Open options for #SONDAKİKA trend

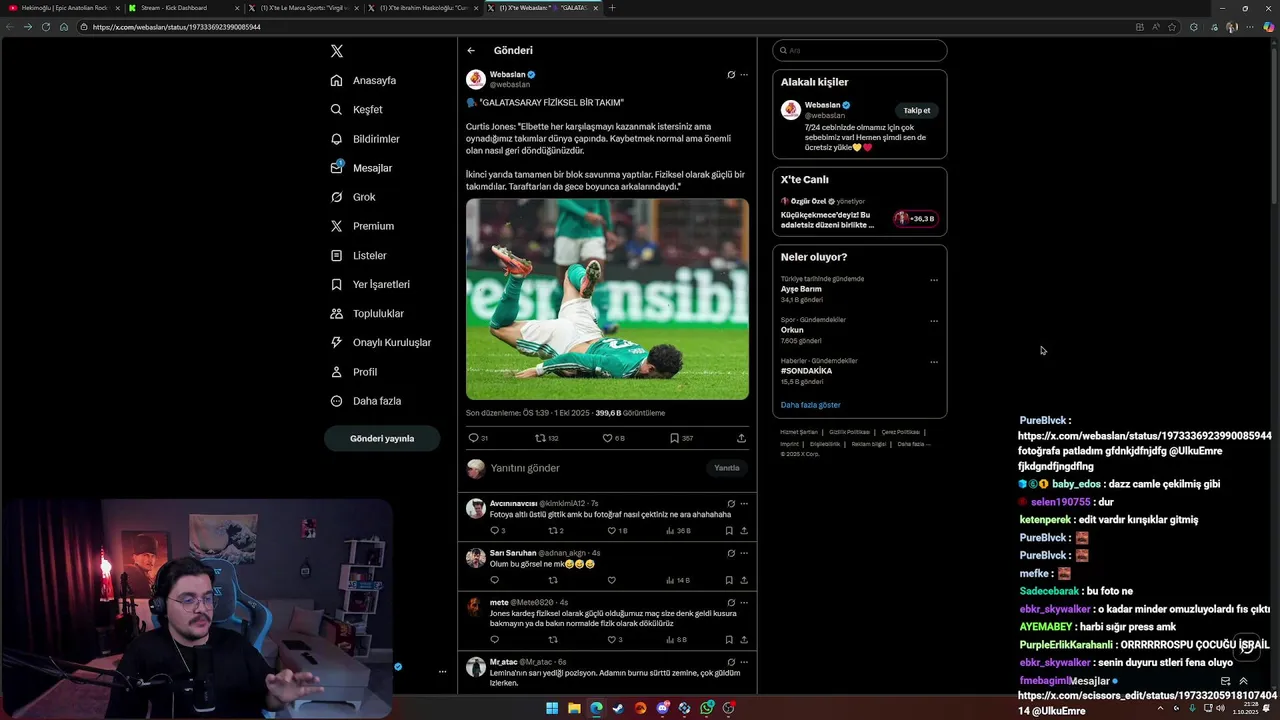coord(934,362)
